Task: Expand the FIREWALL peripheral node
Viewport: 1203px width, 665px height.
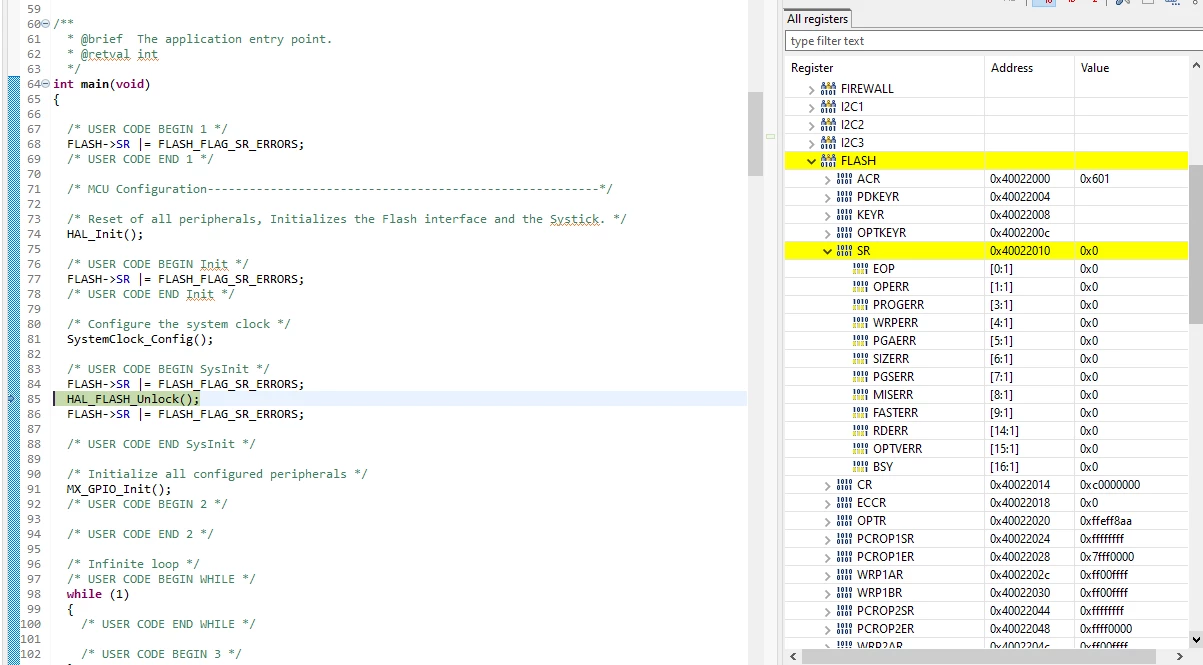Action: 811,88
